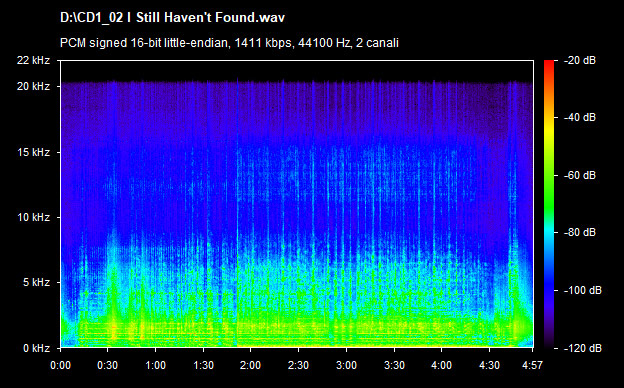This screenshot has height=388, width=624.
Task: Click the '-60 dB' legend label
Action: point(580,175)
